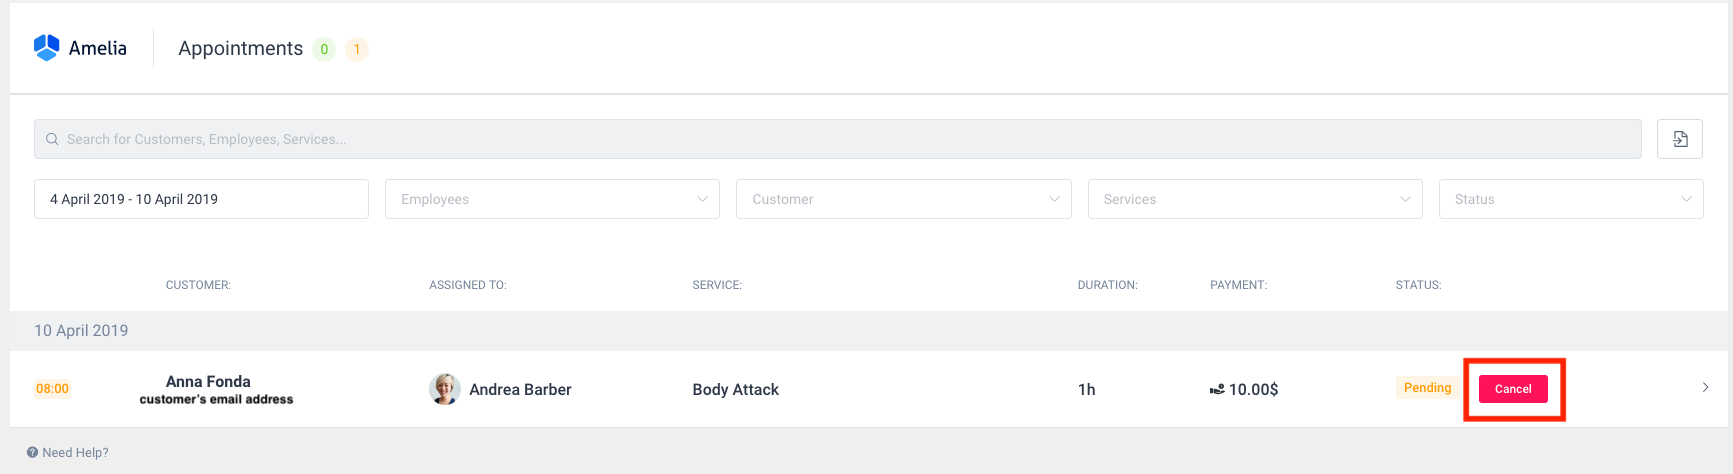Click the ASSIGNED TO: column header

coord(468,285)
